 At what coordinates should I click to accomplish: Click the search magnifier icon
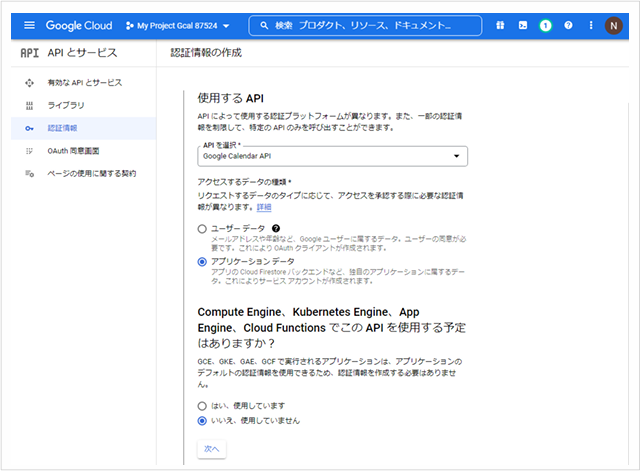264,25
